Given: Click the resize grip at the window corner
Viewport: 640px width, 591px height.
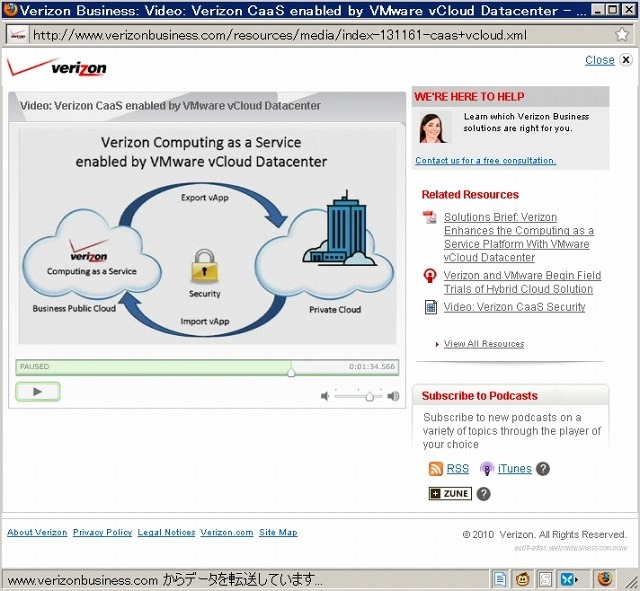Looking at the screenshot, I should pyautogui.click(x=630, y=580).
